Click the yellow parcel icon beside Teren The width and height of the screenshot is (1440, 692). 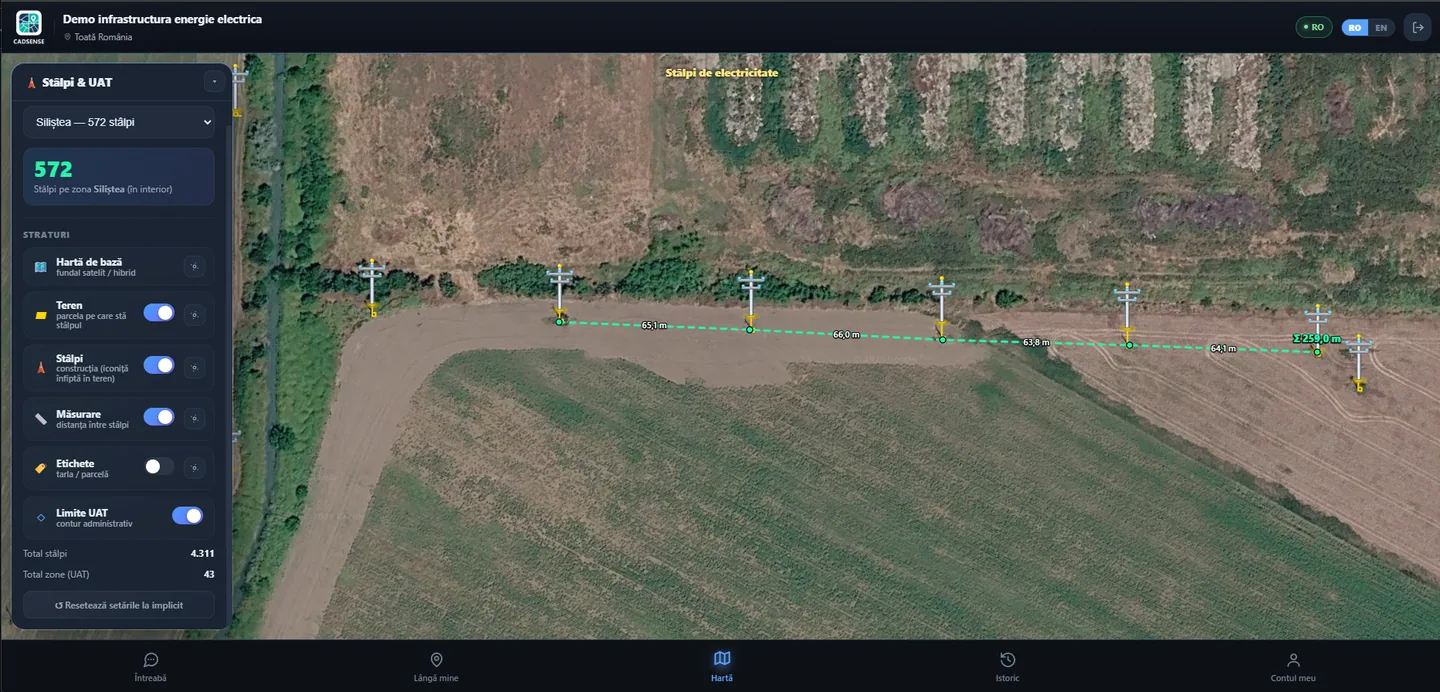[x=41, y=315]
